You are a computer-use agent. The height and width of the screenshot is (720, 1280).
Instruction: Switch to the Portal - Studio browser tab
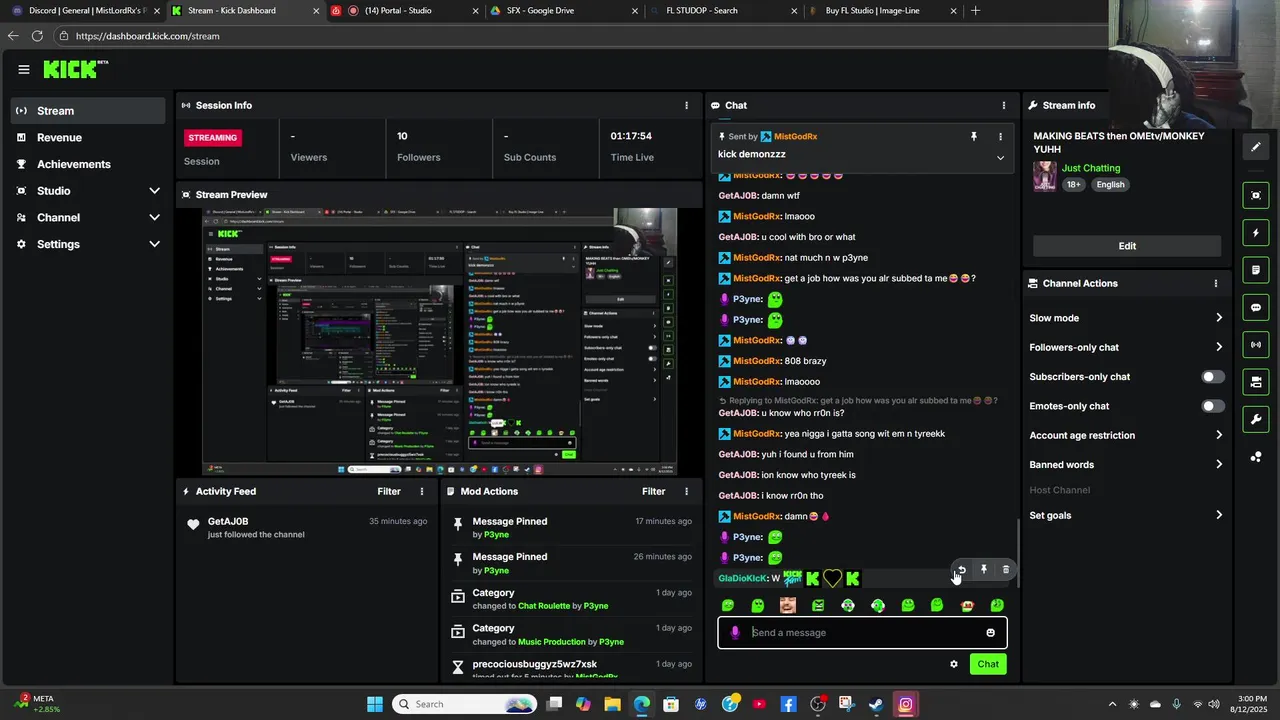coord(404,11)
